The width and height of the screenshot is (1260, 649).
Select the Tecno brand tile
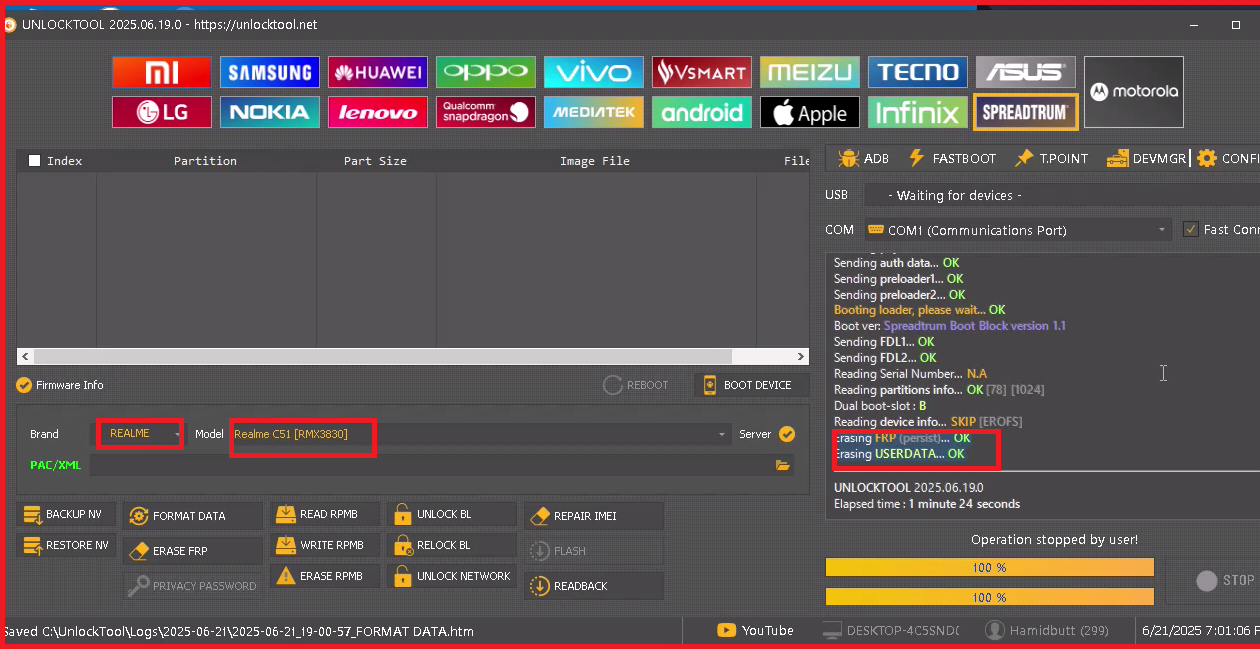click(x=917, y=72)
